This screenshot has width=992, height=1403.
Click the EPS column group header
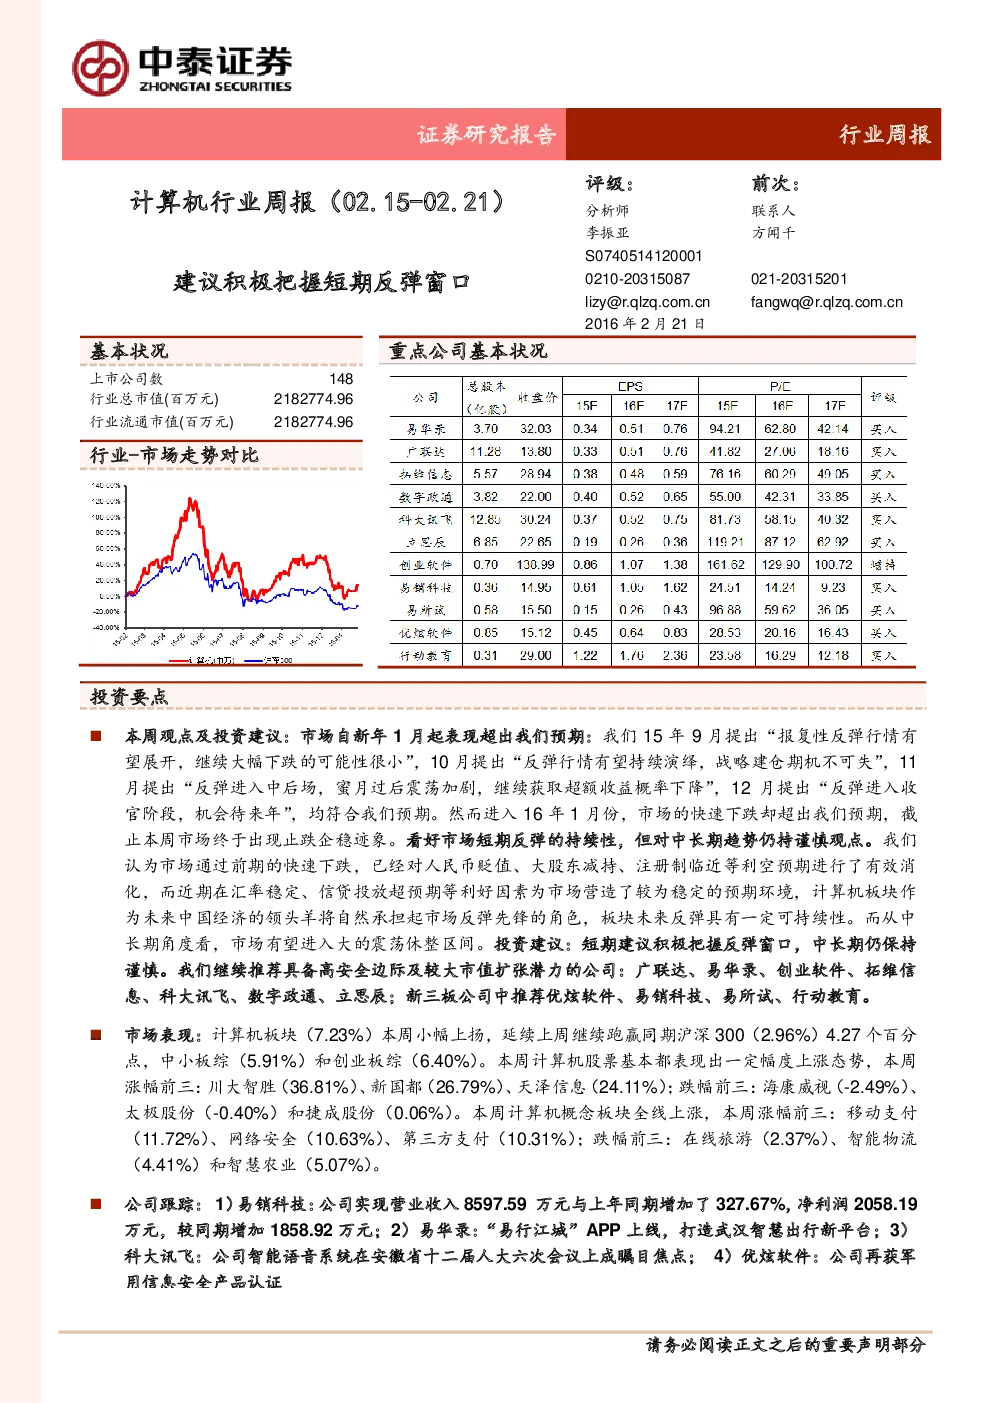pos(631,386)
